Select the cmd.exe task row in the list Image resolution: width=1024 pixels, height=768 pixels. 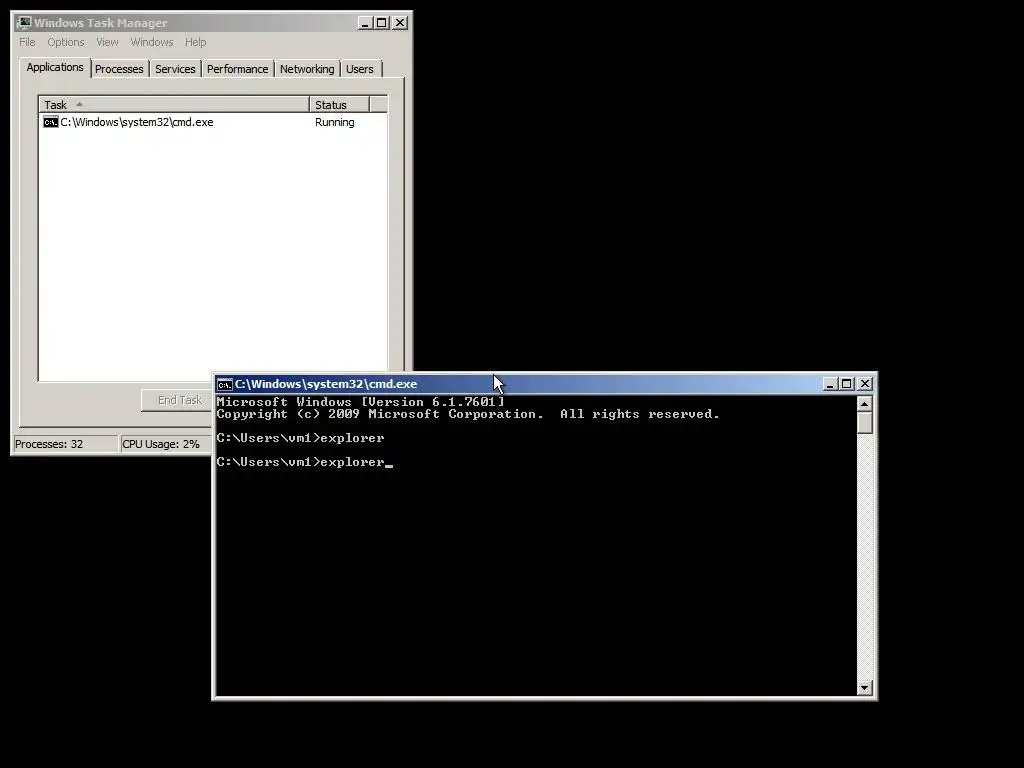[213, 122]
